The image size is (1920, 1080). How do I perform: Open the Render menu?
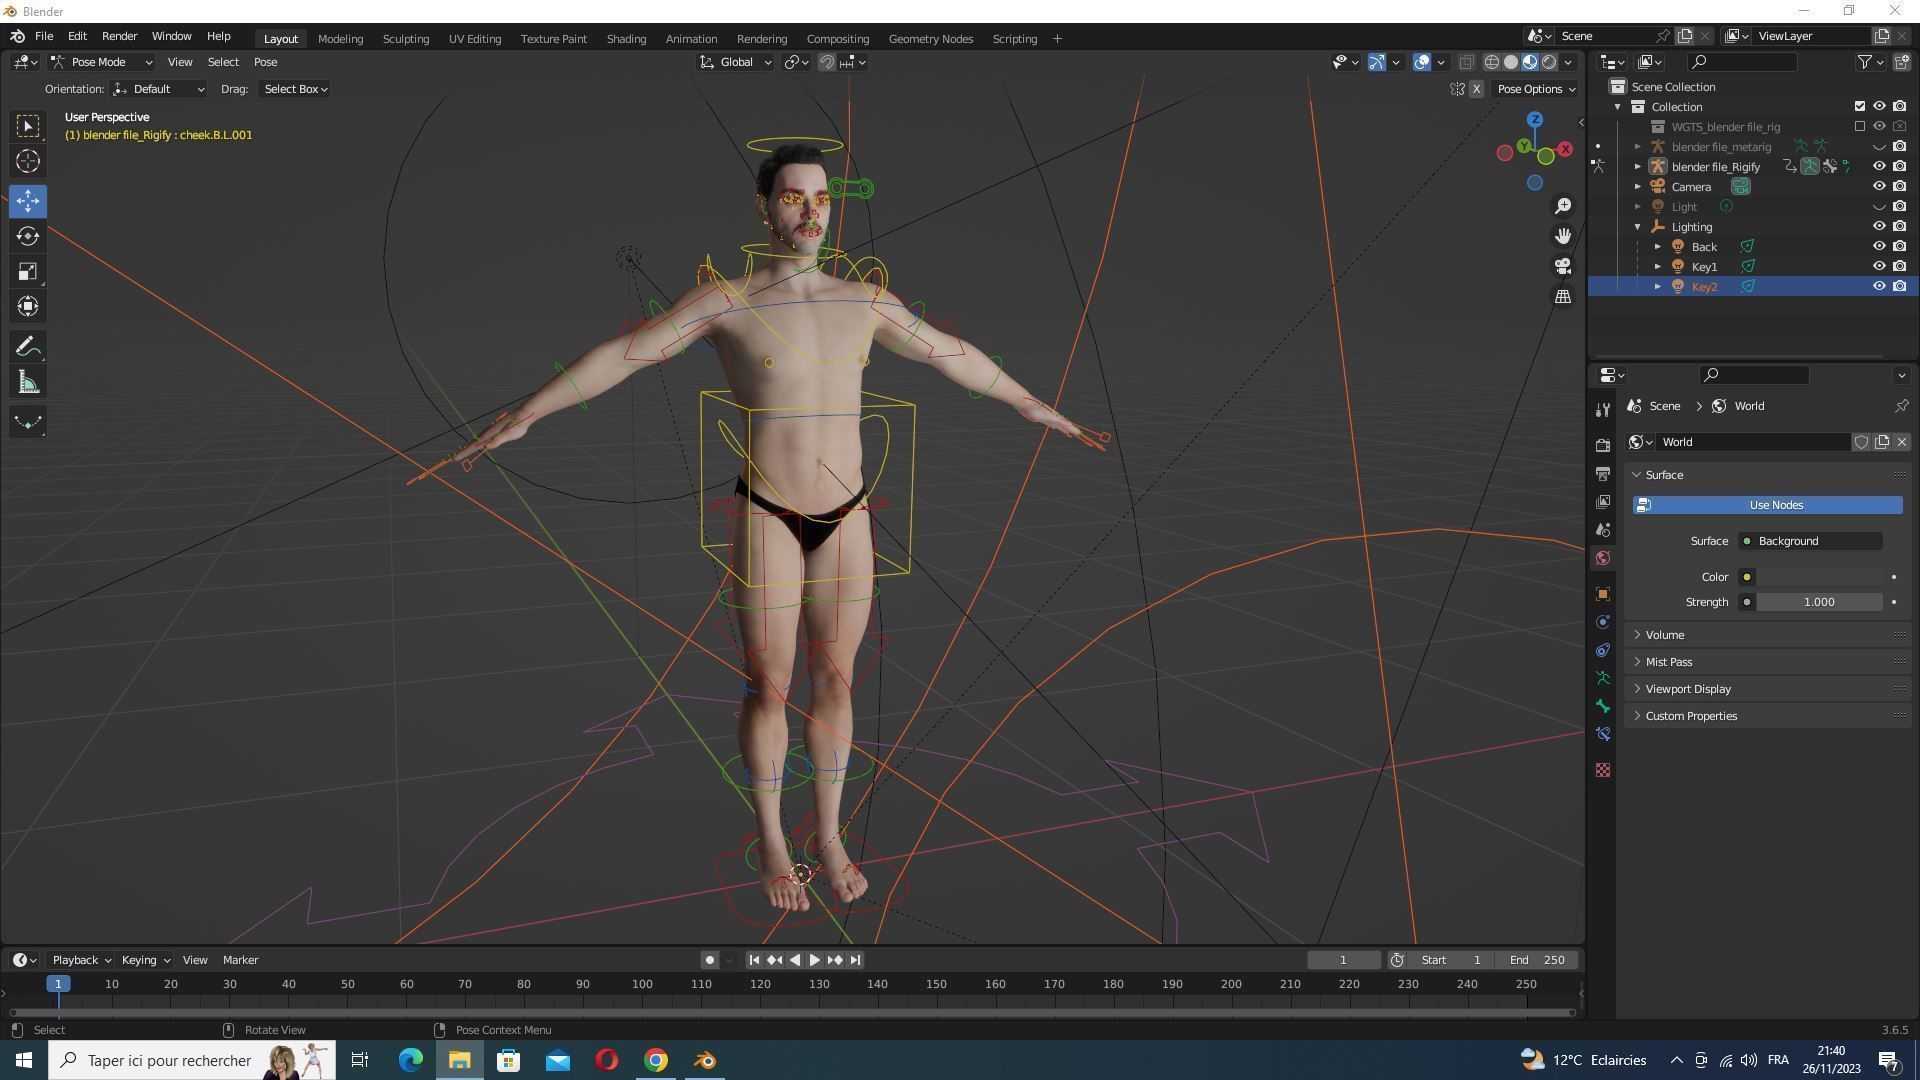(x=119, y=36)
